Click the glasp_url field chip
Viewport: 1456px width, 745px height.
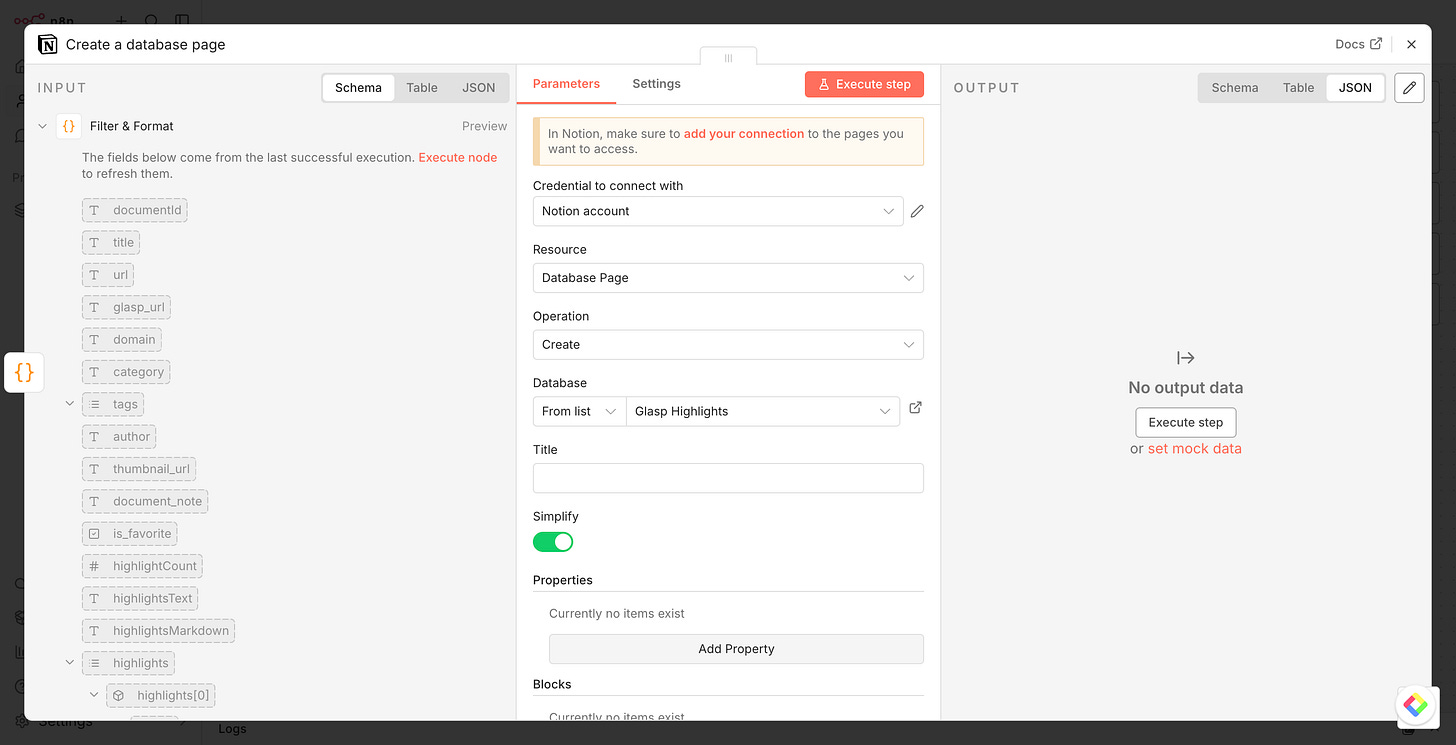(126, 307)
